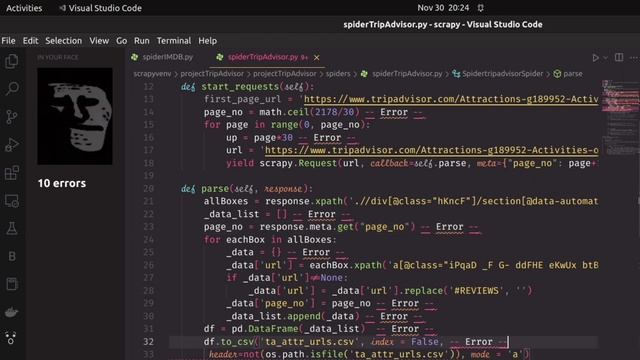Open the Terminal menu
Viewport: 640px width, 360px height.
click(x=173, y=41)
